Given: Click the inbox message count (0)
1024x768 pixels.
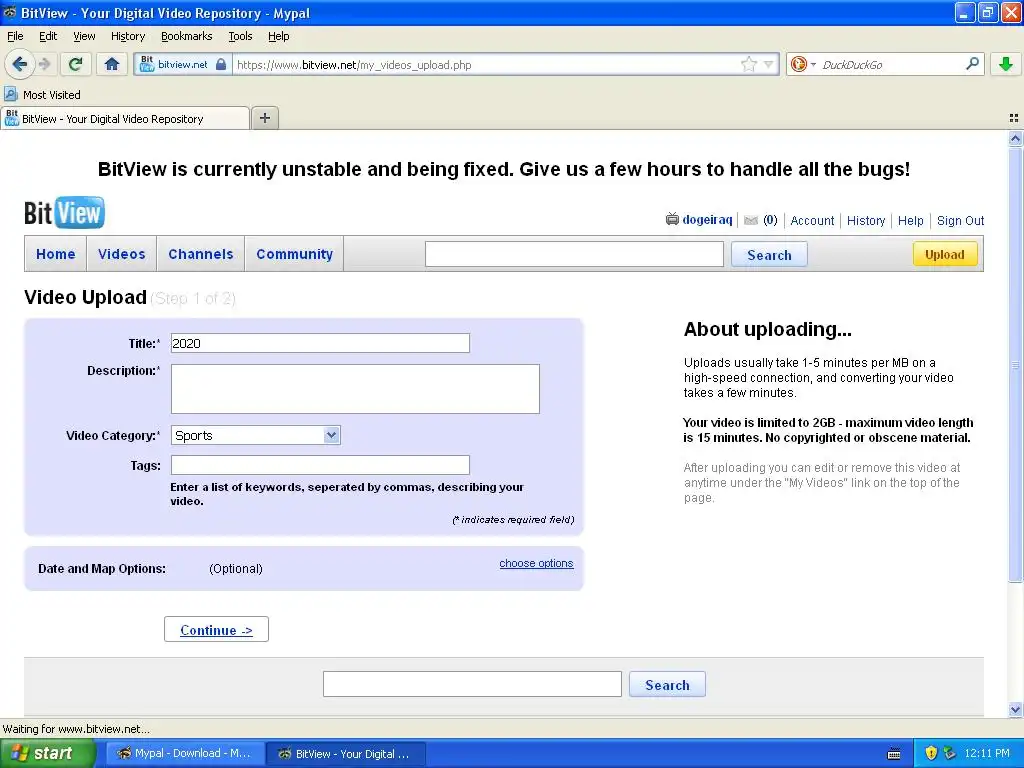Looking at the screenshot, I should pos(771,220).
